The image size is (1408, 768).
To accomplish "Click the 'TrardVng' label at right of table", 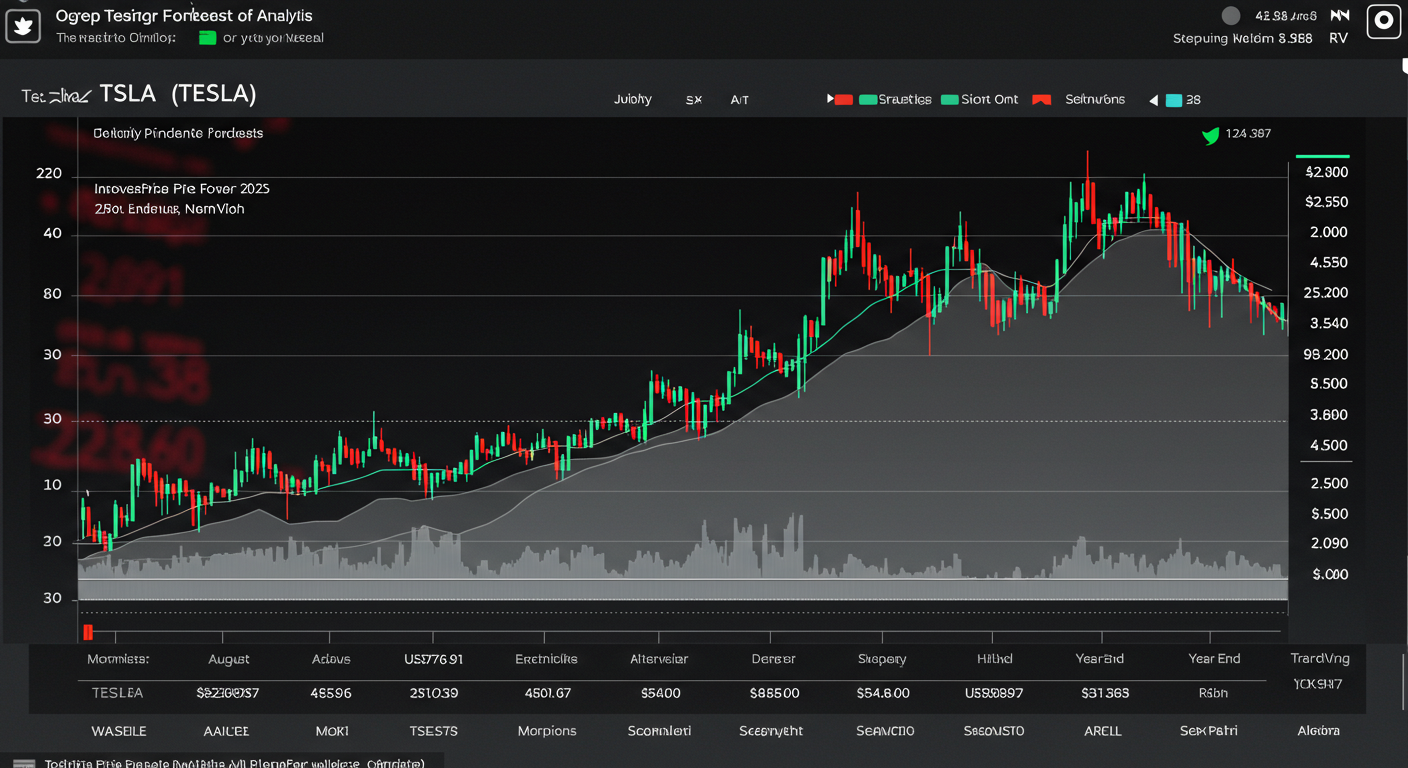I will pos(1320,659).
